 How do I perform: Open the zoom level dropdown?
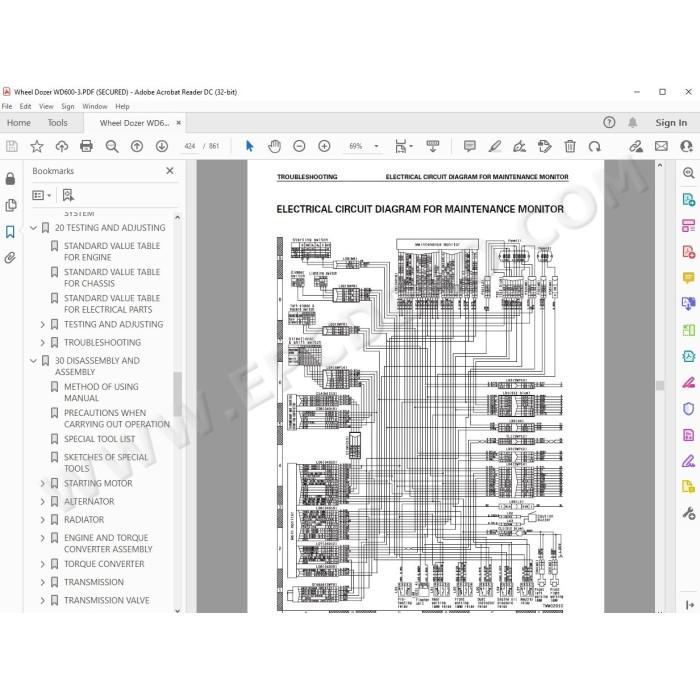376,146
